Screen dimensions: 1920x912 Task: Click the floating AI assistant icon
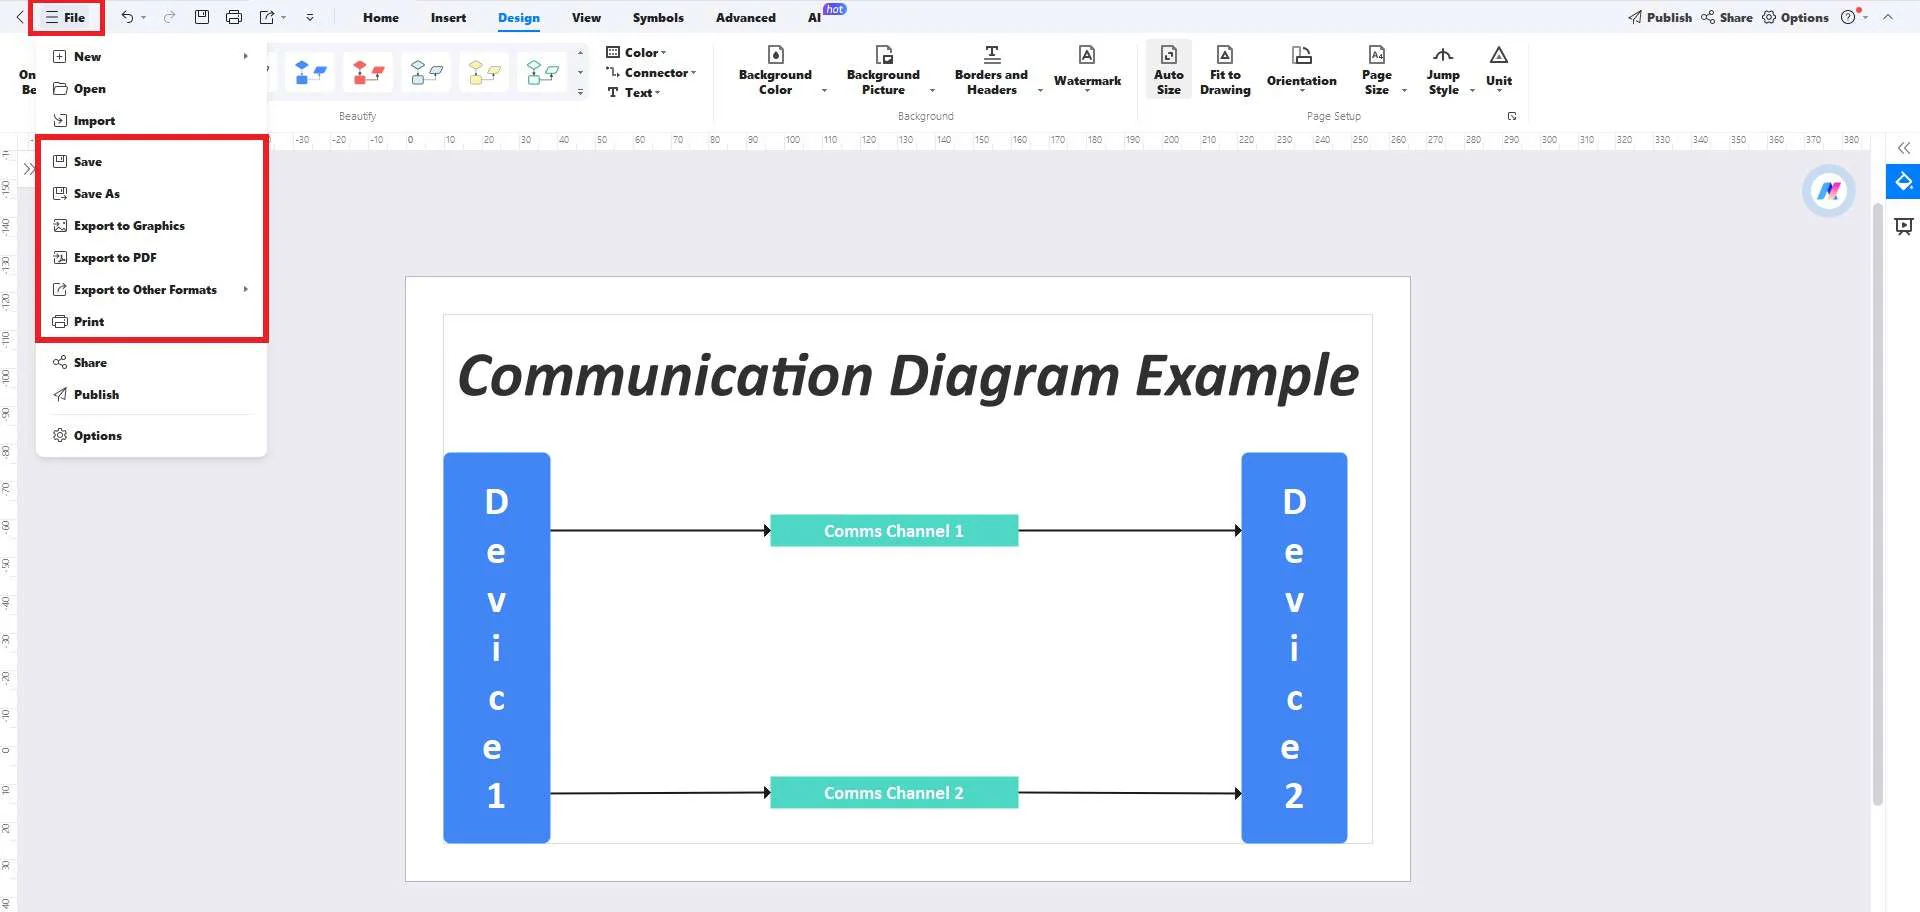1829,190
